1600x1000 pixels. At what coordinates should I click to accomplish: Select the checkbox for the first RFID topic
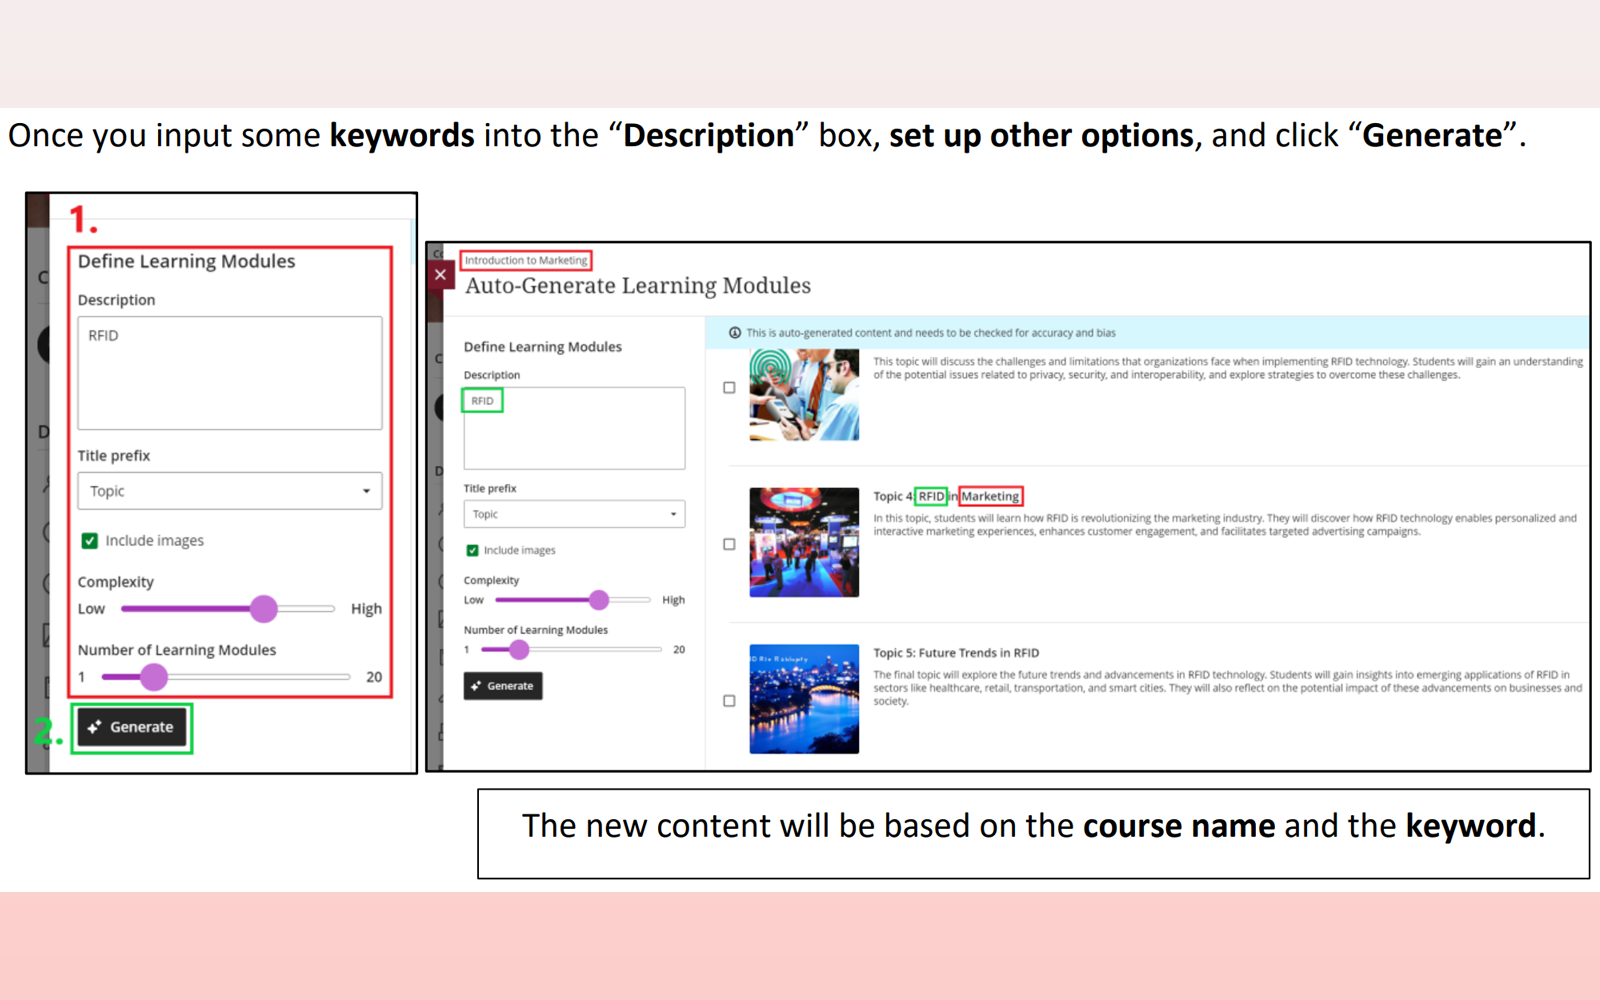pos(729,388)
